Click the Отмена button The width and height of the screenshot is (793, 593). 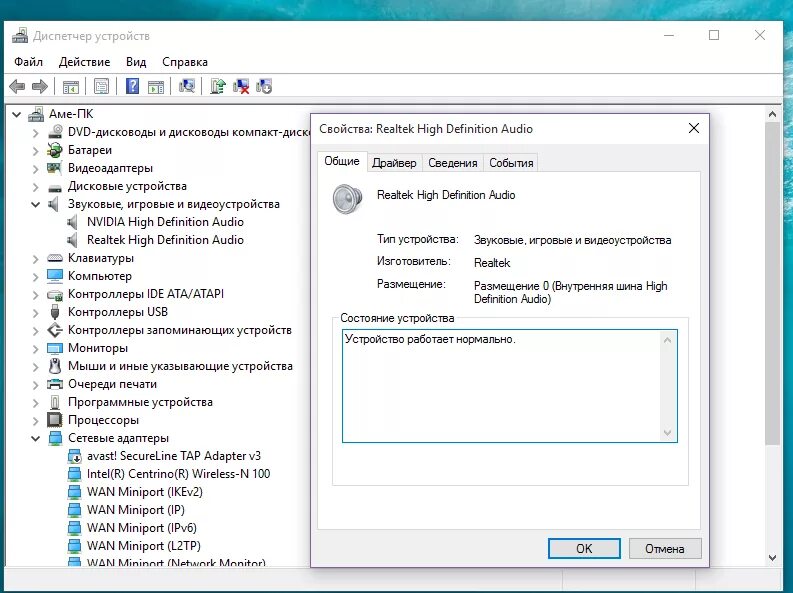pyautogui.click(x=665, y=549)
